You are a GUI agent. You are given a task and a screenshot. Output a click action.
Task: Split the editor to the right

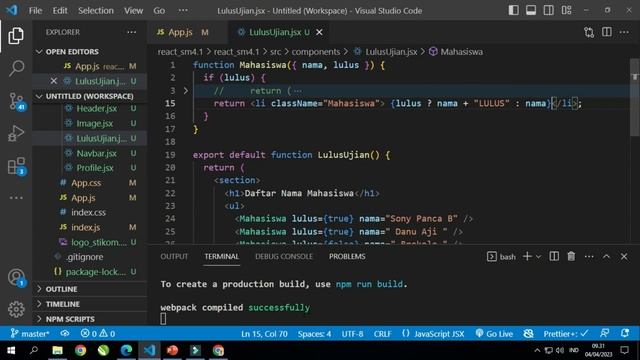(x=607, y=32)
